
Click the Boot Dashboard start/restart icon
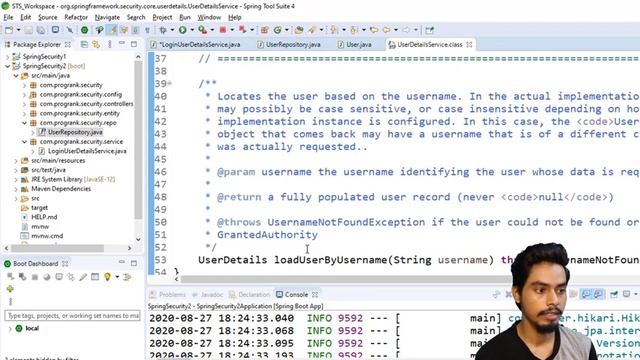point(10,277)
